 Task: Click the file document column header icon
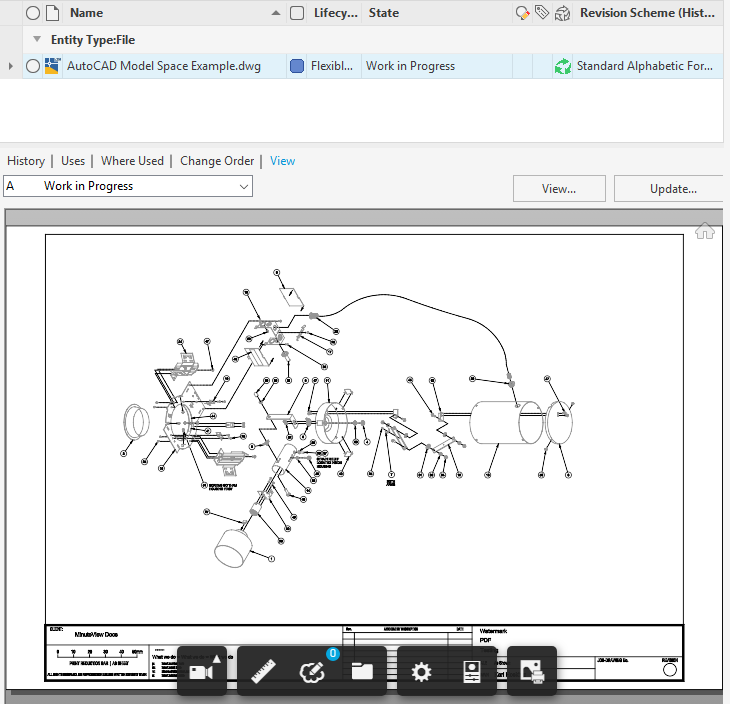[53, 13]
